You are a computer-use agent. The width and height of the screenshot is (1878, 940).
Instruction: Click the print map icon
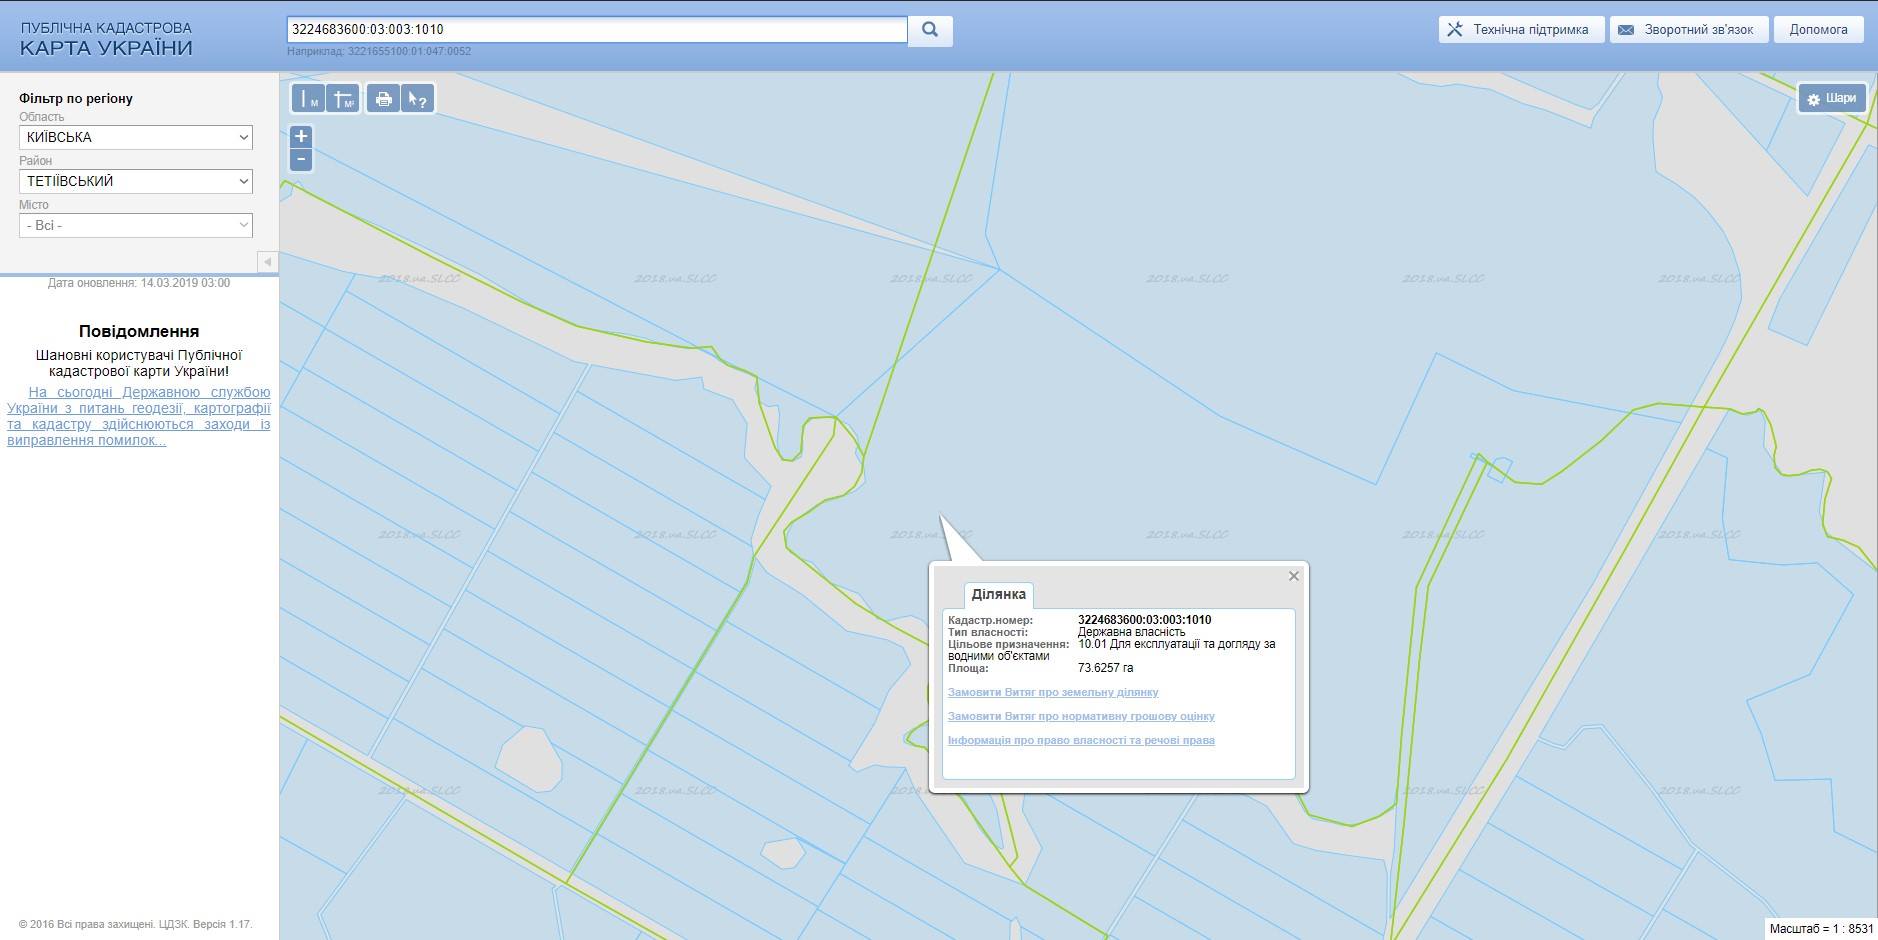pos(383,99)
